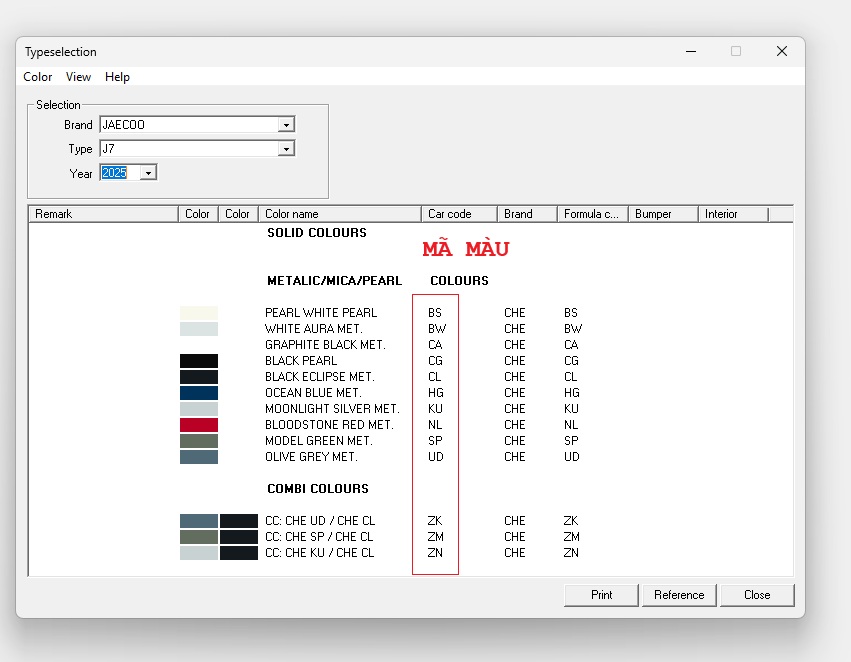Pick the Black Pearl color swatch
This screenshot has height=662, width=851.
(x=199, y=361)
